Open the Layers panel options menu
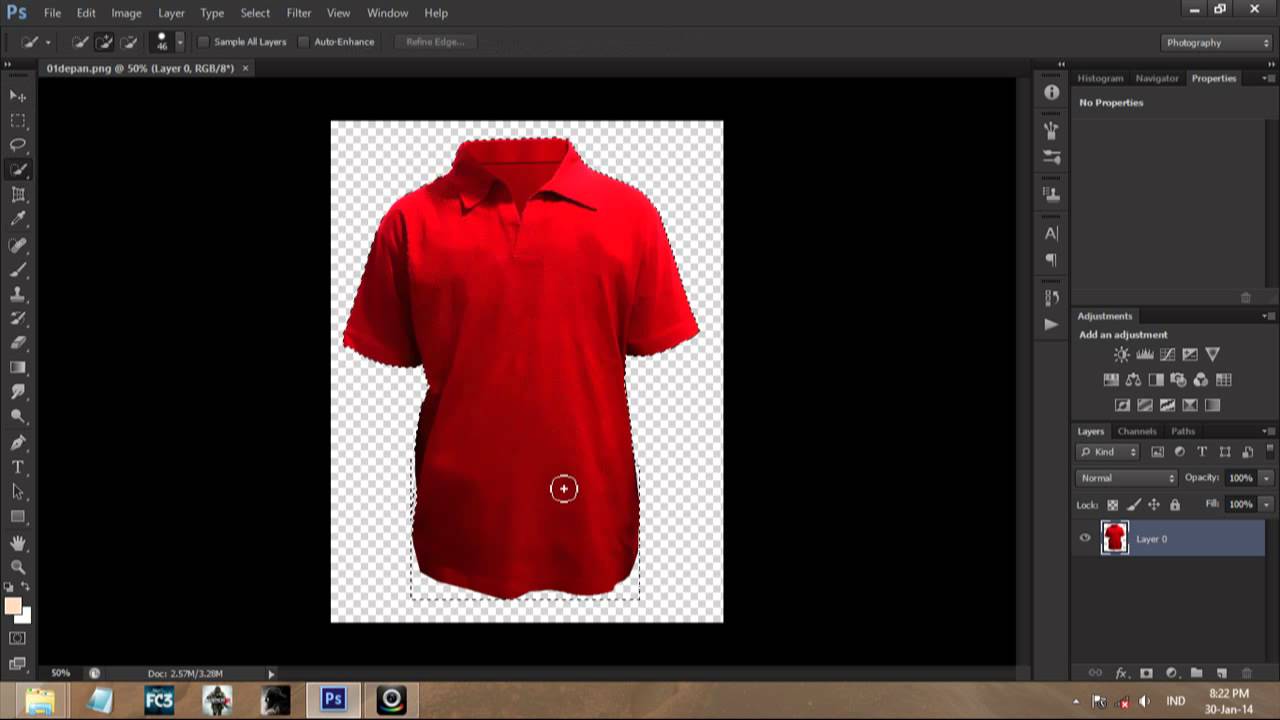Viewport: 1280px width, 720px height. coord(1268,431)
